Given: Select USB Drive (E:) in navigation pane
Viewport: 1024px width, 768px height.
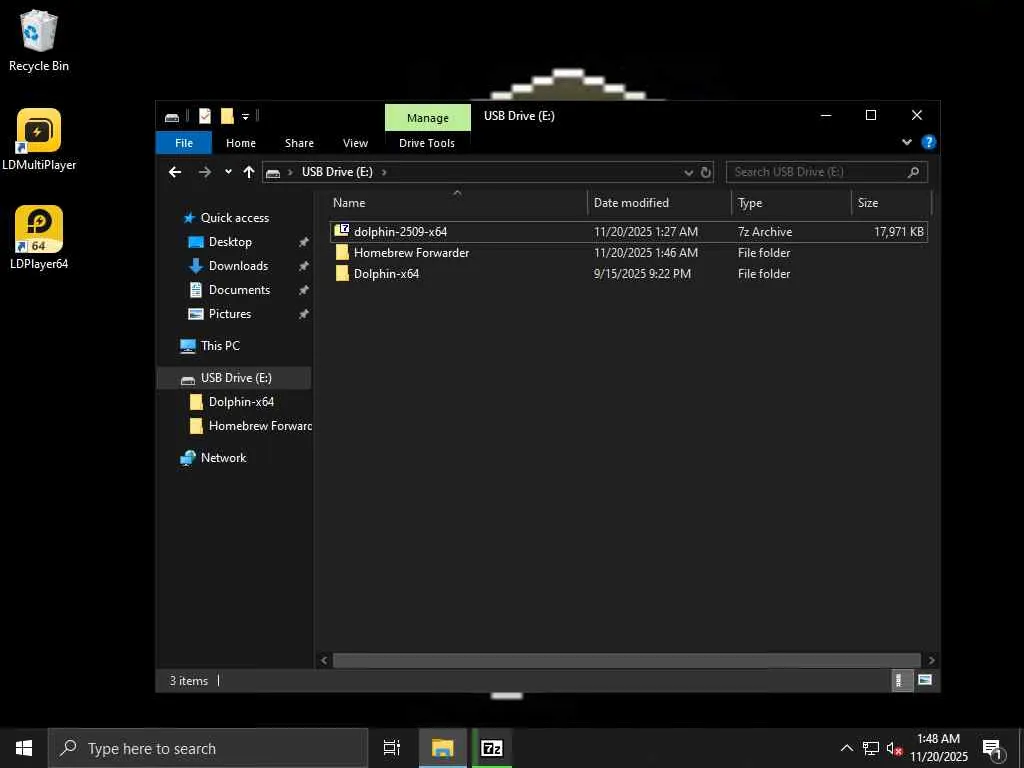Looking at the screenshot, I should 235,378.
